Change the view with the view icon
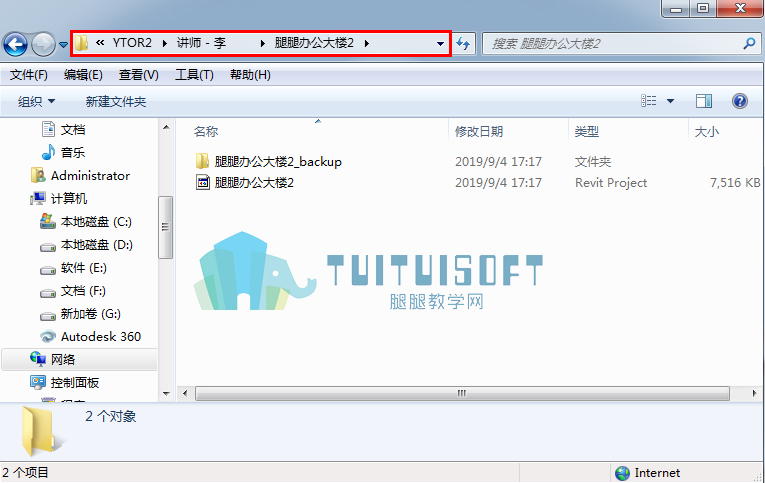This screenshot has height=483, width=765. pos(648,101)
